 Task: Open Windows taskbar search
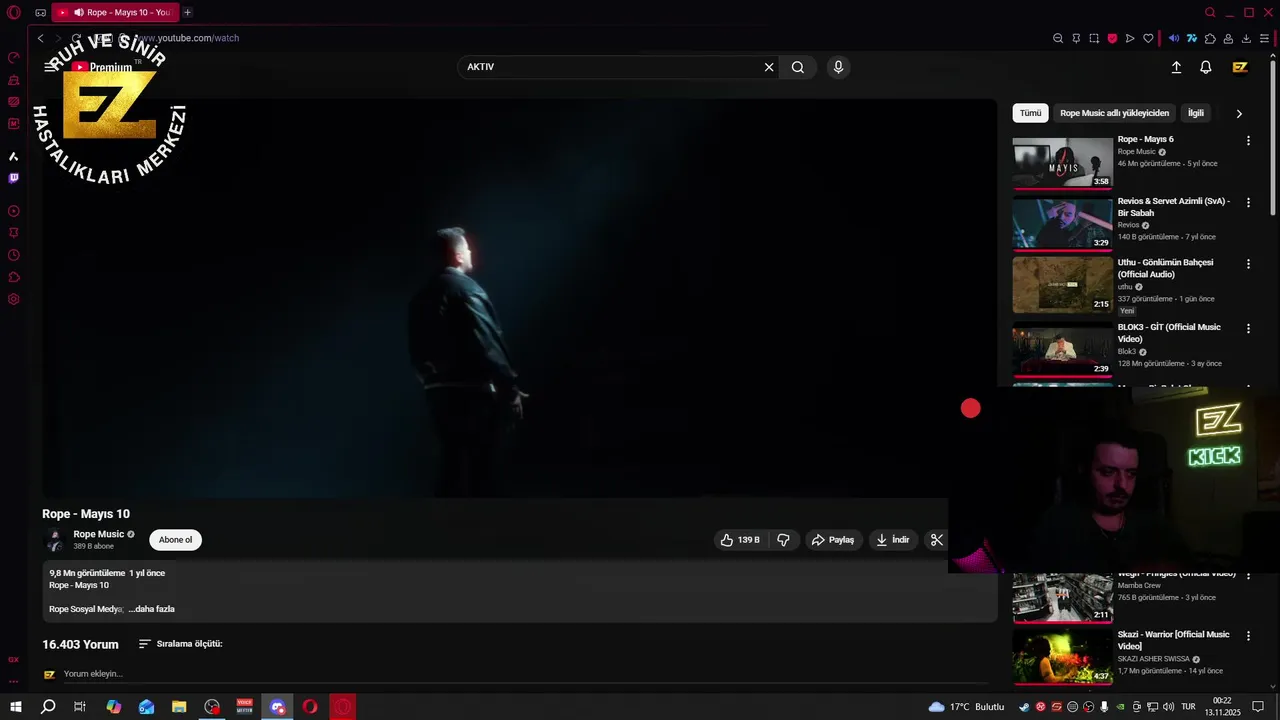pos(48,707)
